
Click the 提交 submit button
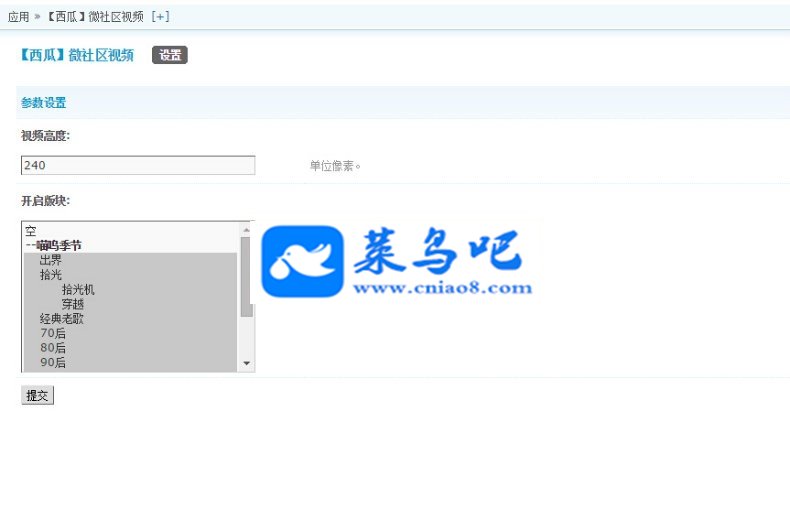[x=37, y=396]
